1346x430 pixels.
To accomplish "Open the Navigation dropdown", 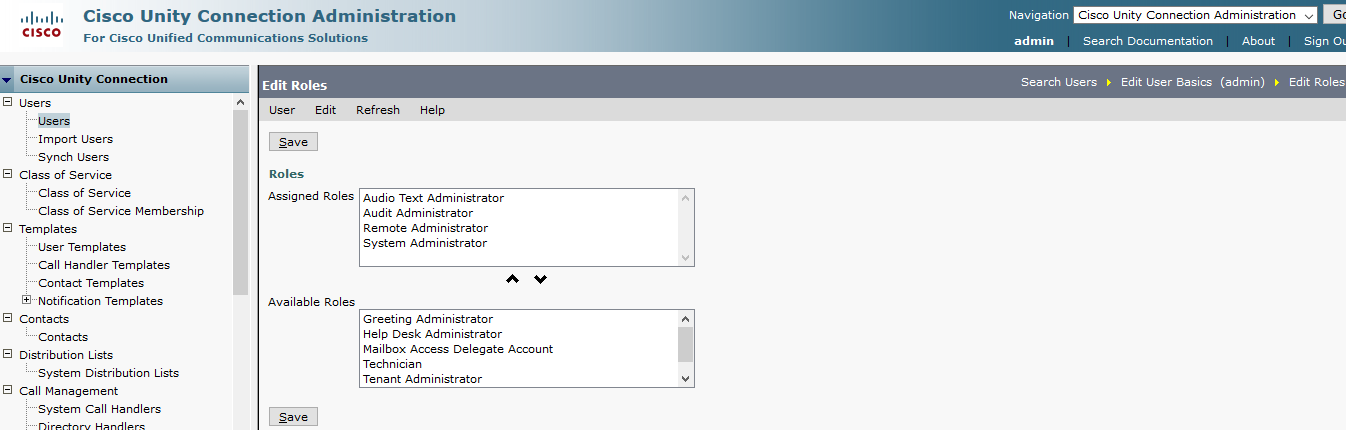I will click(1196, 15).
